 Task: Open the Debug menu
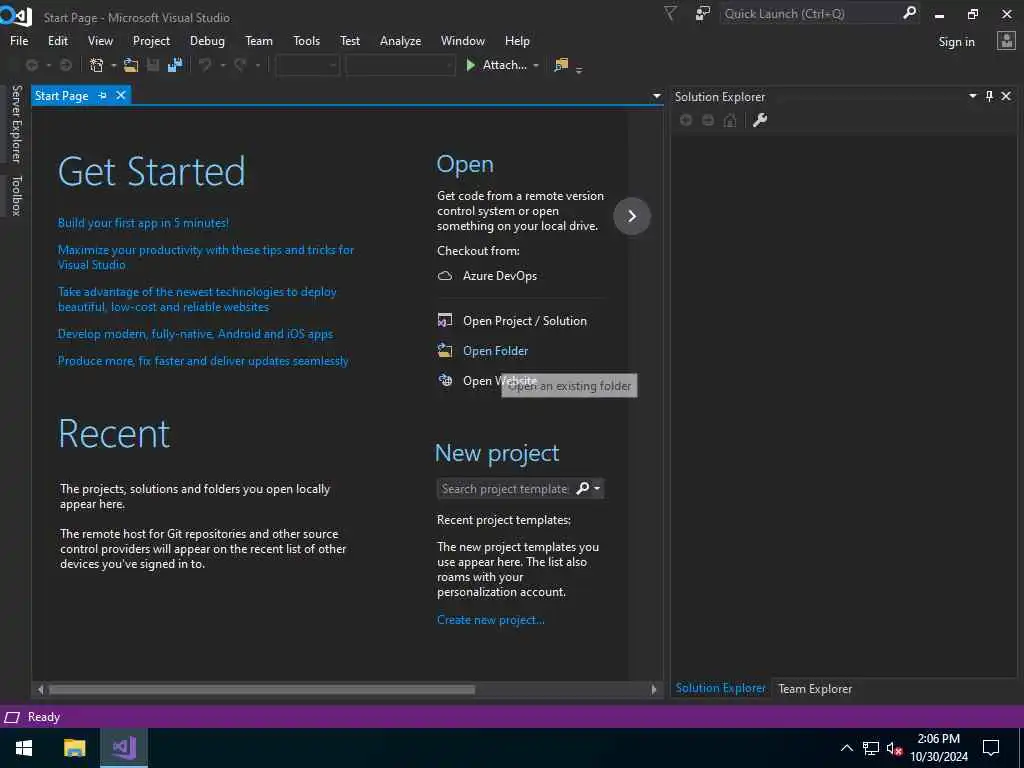click(x=207, y=40)
